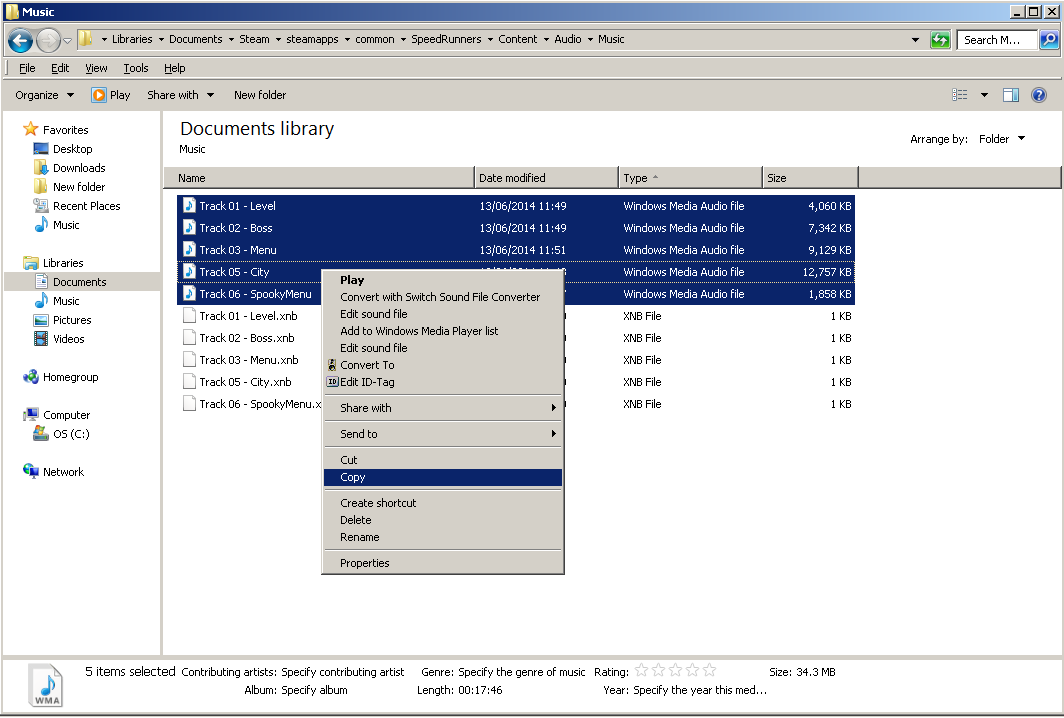This screenshot has width=1064, height=718.
Task: Open OS (C:) drive
Action: click(71, 434)
